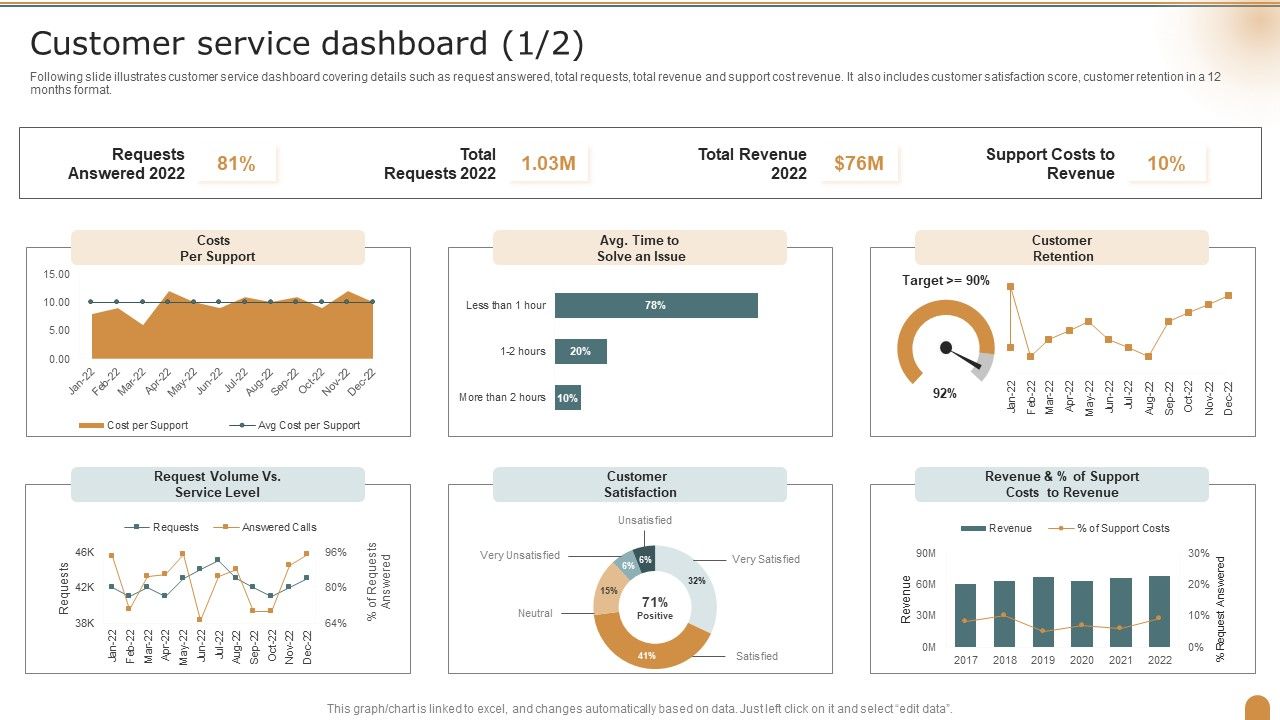
Task: Select the Request Volume Vs. Service Level header
Action: click(x=218, y=484)
